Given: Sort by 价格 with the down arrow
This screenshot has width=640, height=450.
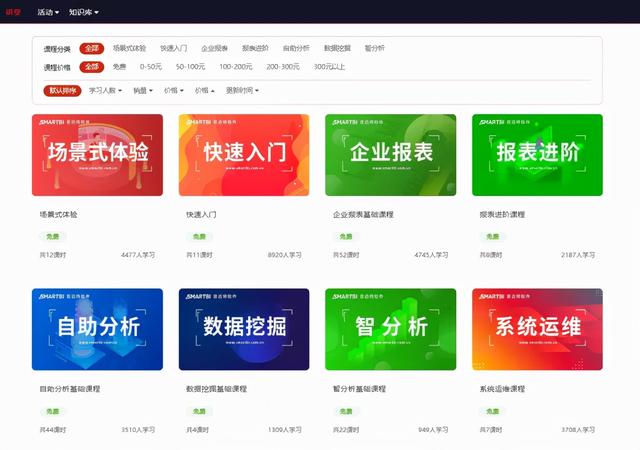Looking at the screenshot, I should pos(173,90).
